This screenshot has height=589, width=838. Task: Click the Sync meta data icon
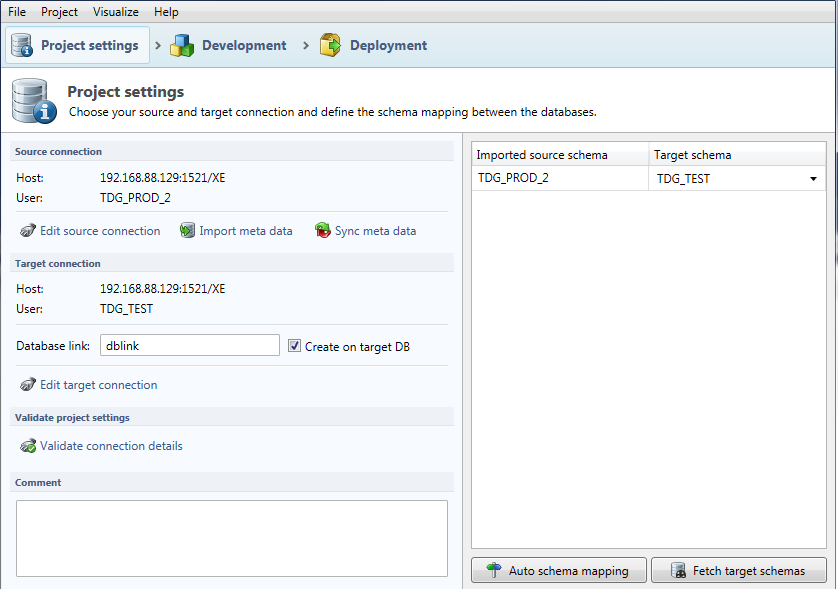tap(322, 231)
